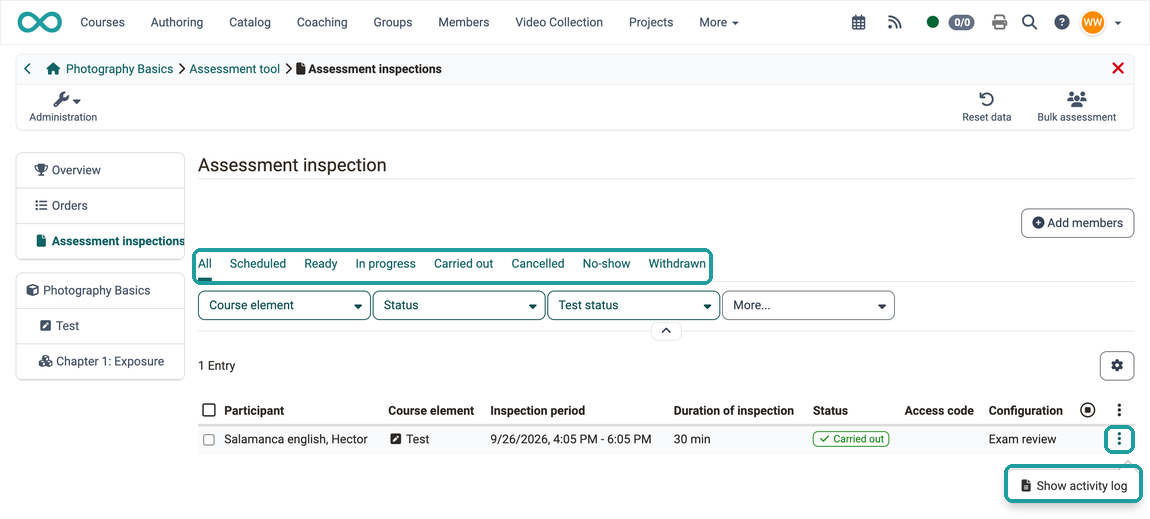The height and width of the screenshot is (519, 1150).
Task: Switch to the Withdrawn tab
Action: (677, 264)
